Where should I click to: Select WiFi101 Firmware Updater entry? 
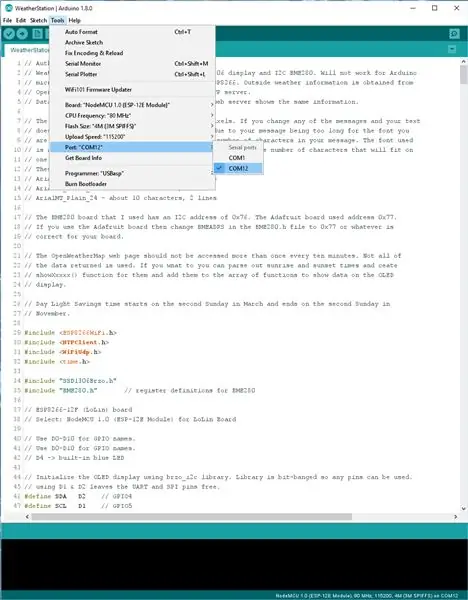pyautogui.click(x=132, y=90)
